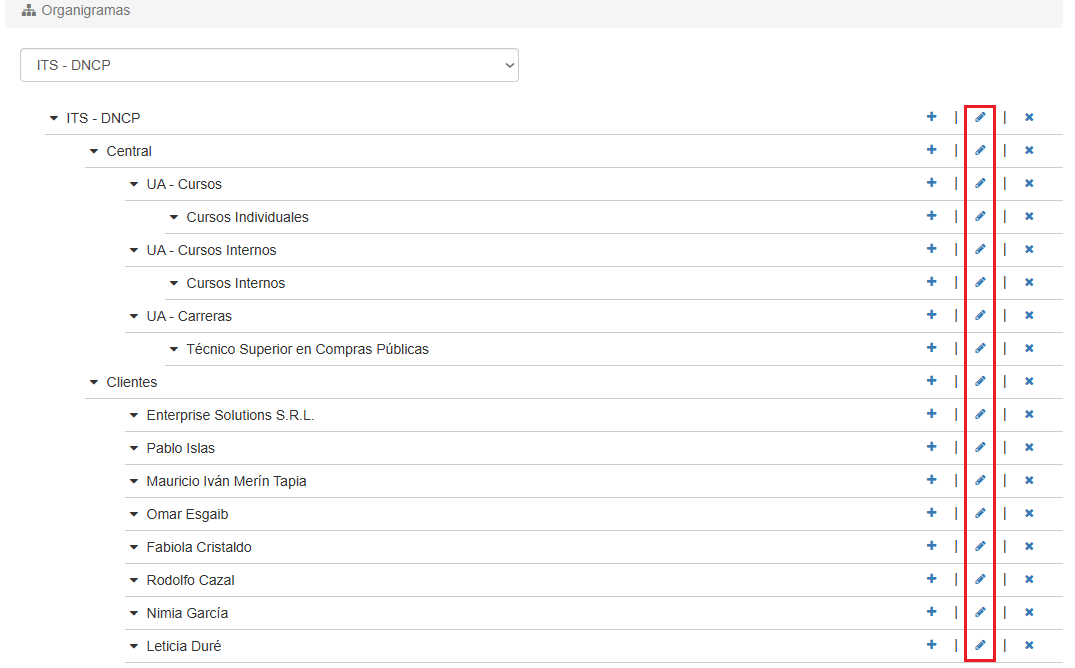This screenshot has height=668, width=1075.
Task: Click the Rodolfo Cazal tree entry
Action: coord(190,580)
